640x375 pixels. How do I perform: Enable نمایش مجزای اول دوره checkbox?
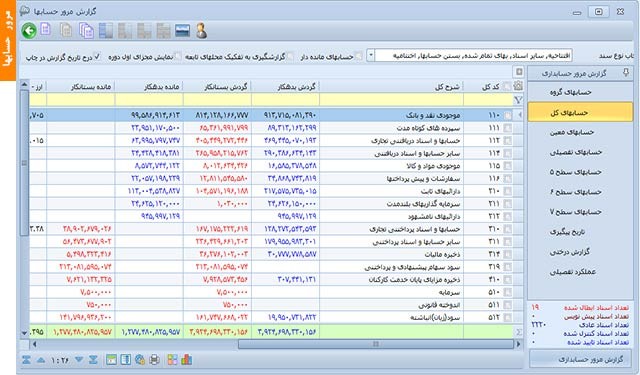click(x=178, y=57)
